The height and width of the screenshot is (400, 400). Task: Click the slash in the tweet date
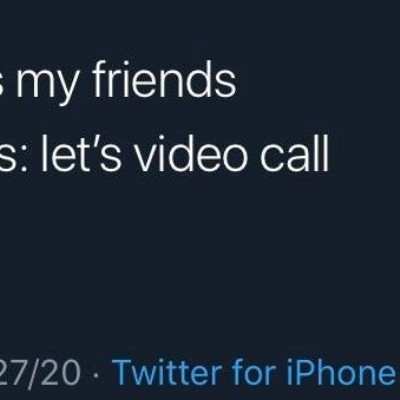pyautogui.click(x=37, y=372)
